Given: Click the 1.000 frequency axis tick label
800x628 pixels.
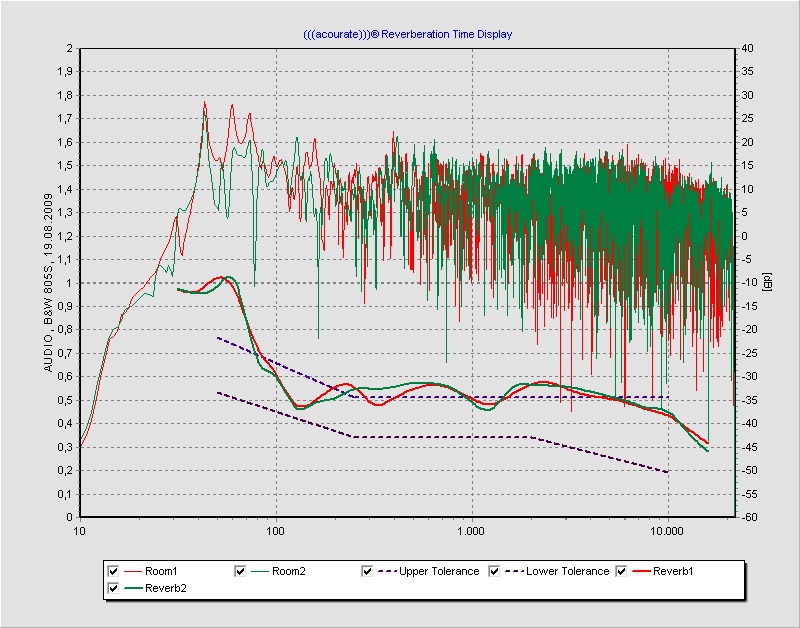Looking at the screenshot, I should pos(472,532).
